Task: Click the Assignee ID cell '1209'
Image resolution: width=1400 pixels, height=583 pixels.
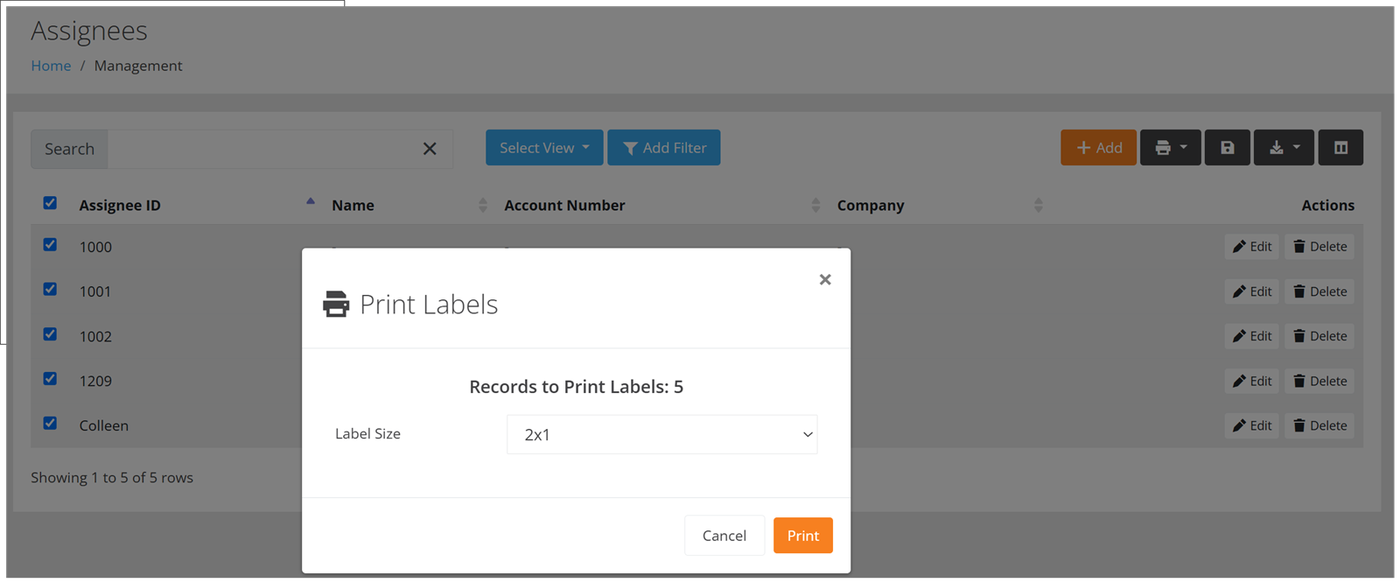Action: 96,381
